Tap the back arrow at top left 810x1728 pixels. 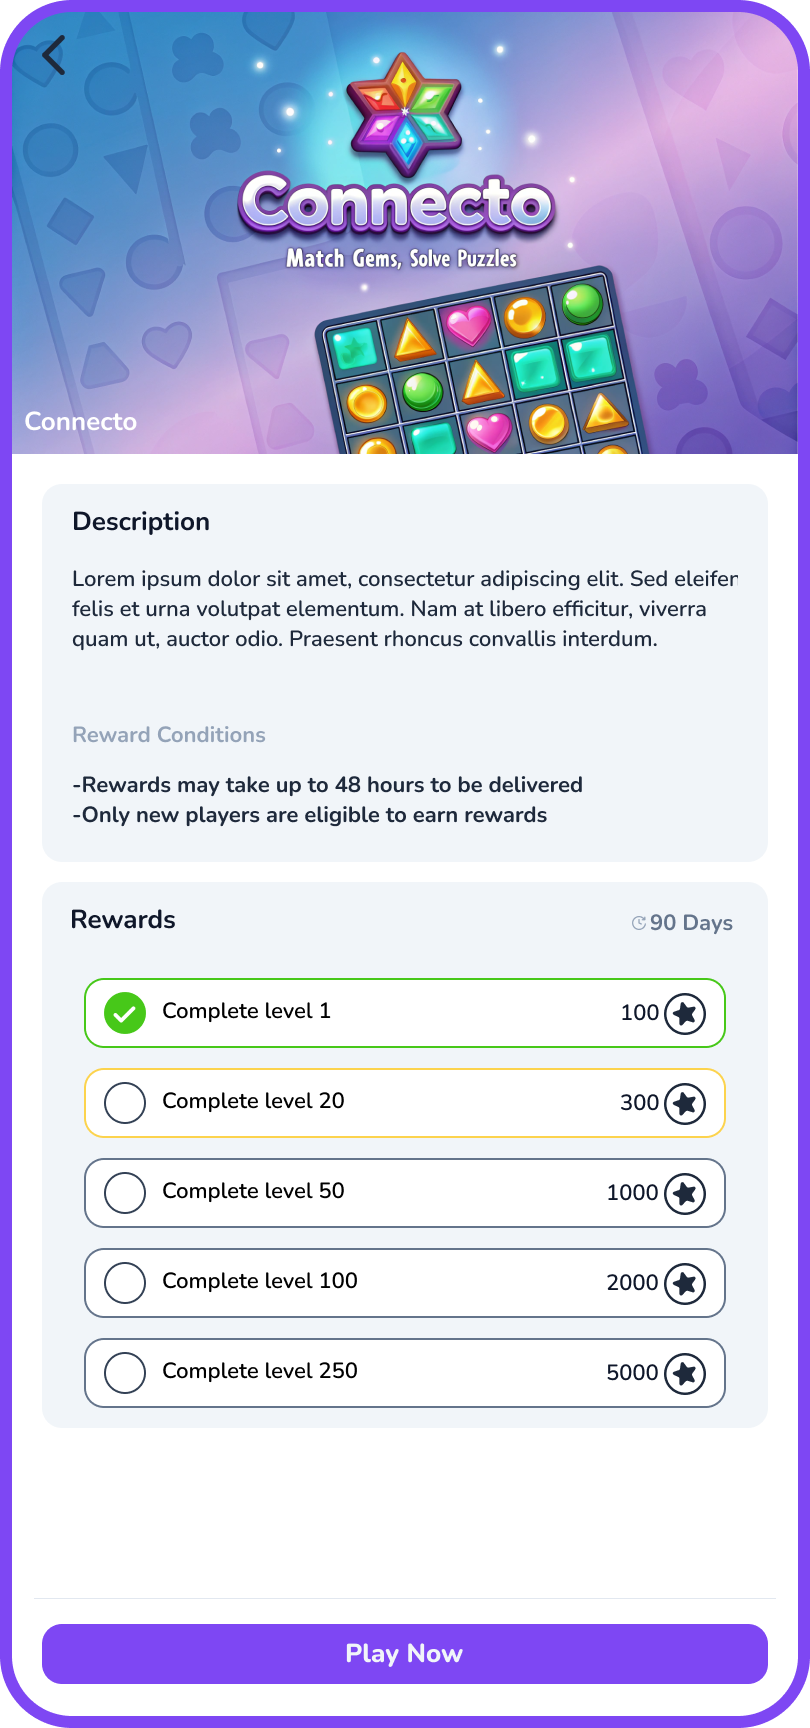[53, 57]
